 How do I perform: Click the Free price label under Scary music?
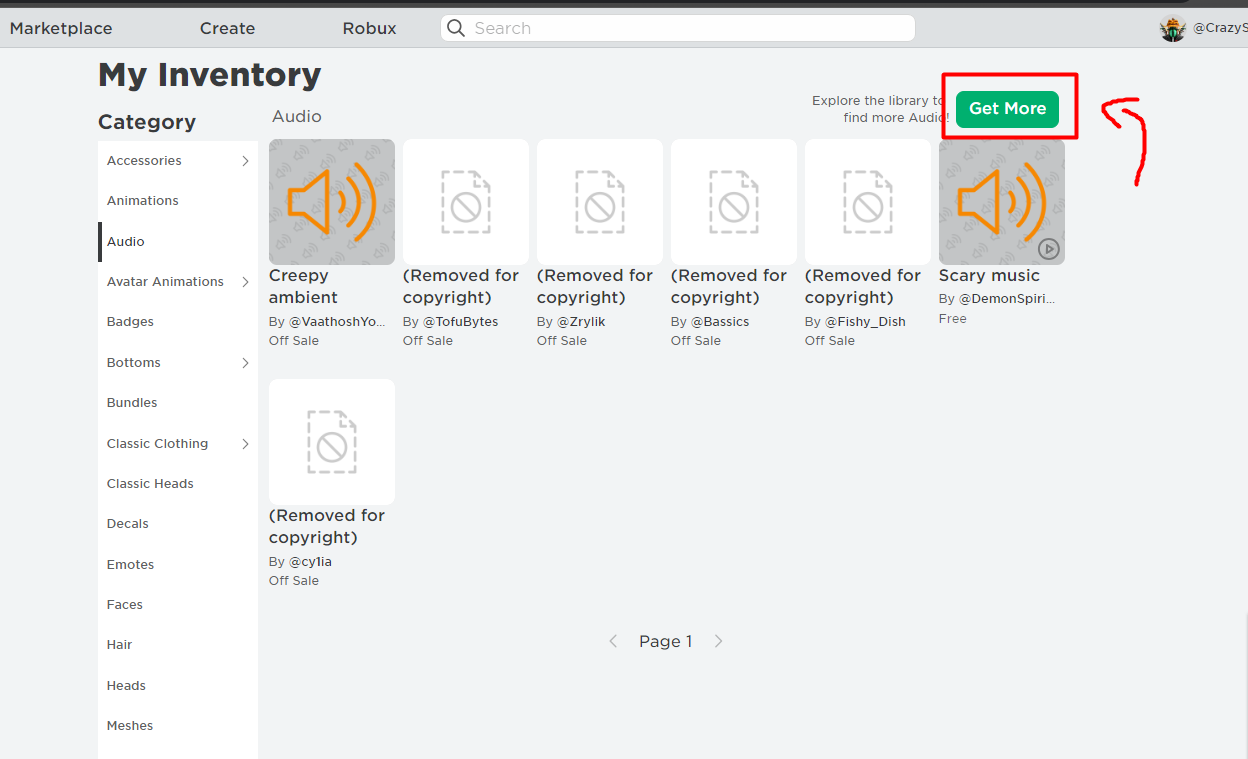953,319
